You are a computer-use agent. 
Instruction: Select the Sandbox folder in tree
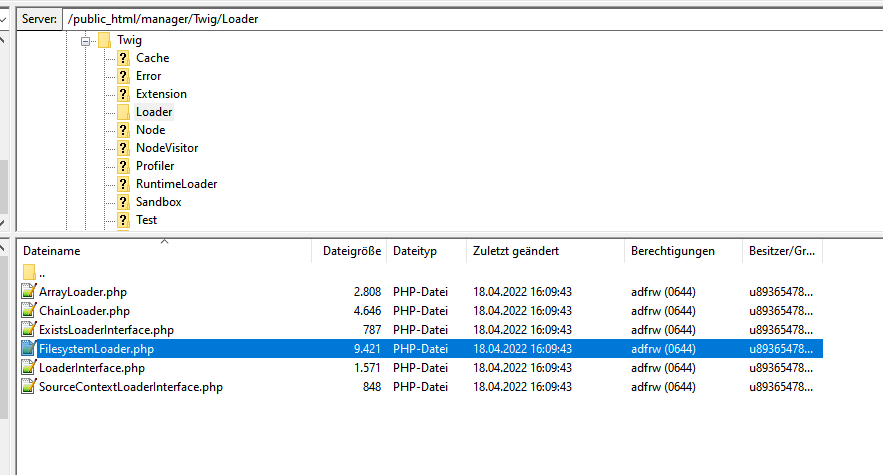click(x=158, y=202)
